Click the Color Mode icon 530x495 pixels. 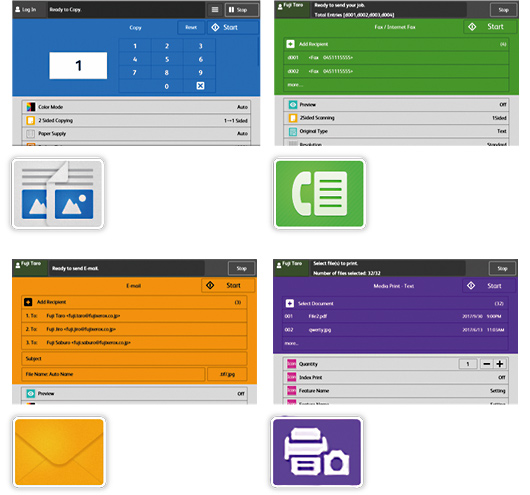pos(31,107)
